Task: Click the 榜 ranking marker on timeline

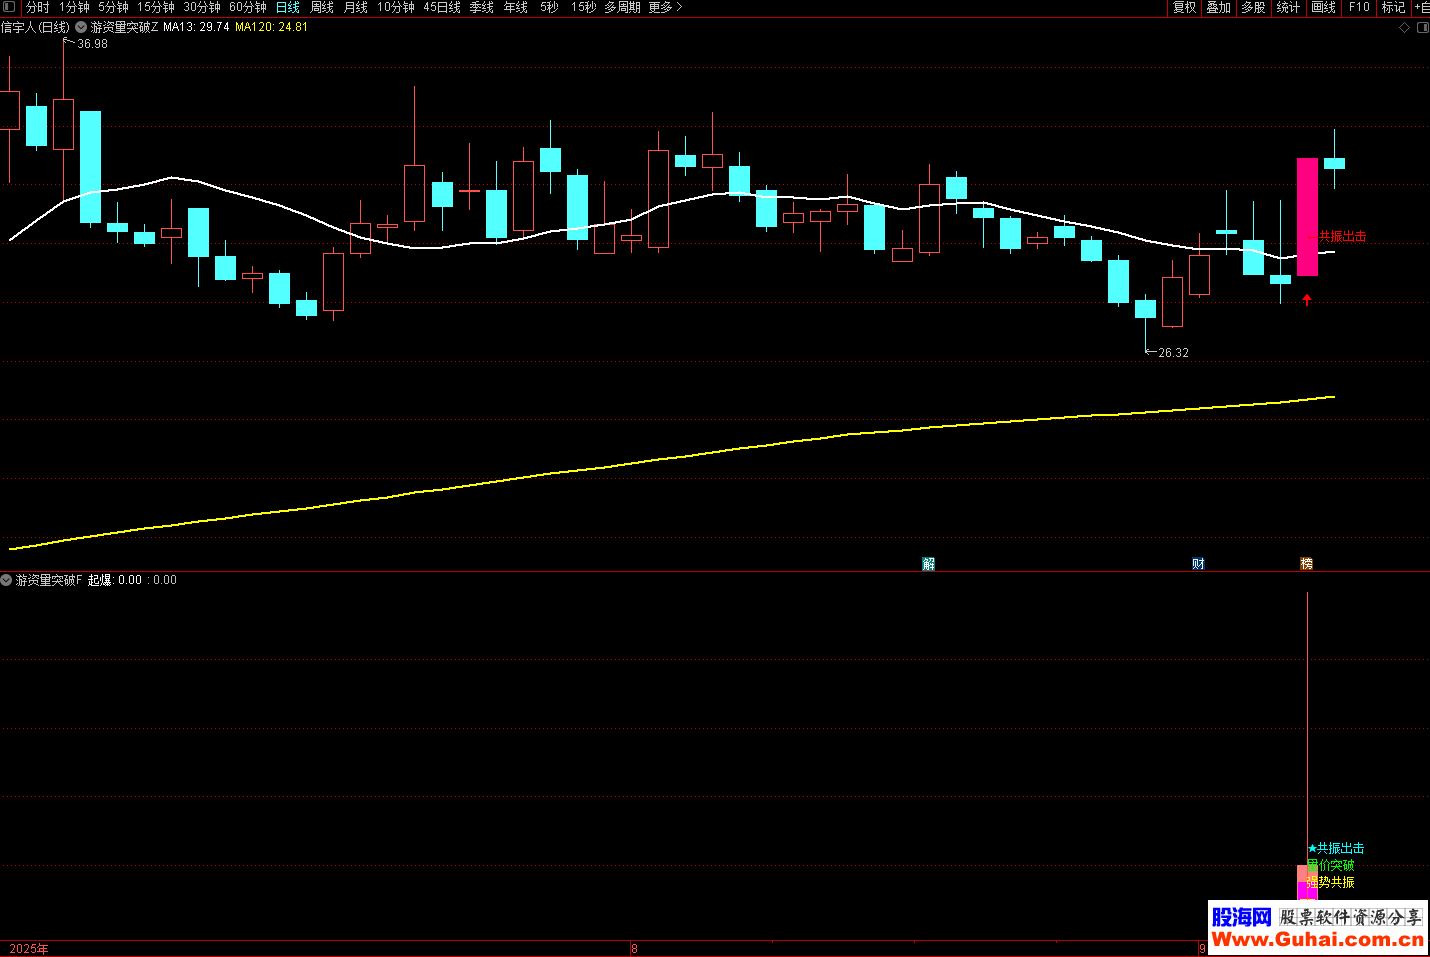Action: coord(1306,564)
